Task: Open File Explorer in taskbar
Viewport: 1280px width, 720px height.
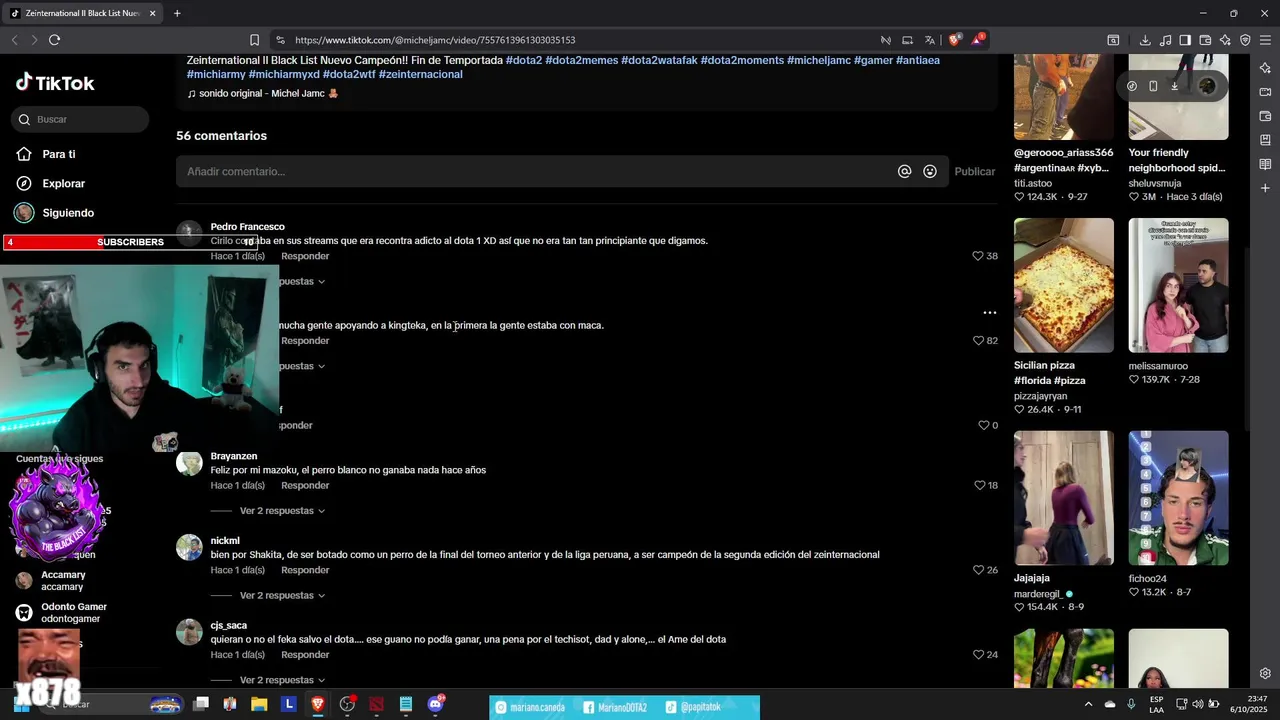Action: tap(259, 704)
